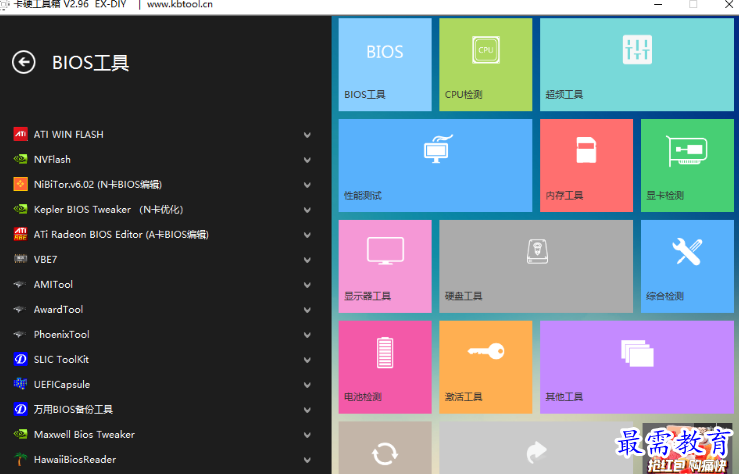739x474 pixels.
Task: Open the 电池检测 battery tile
Action: pyautogui.click(x=385, y=367)
